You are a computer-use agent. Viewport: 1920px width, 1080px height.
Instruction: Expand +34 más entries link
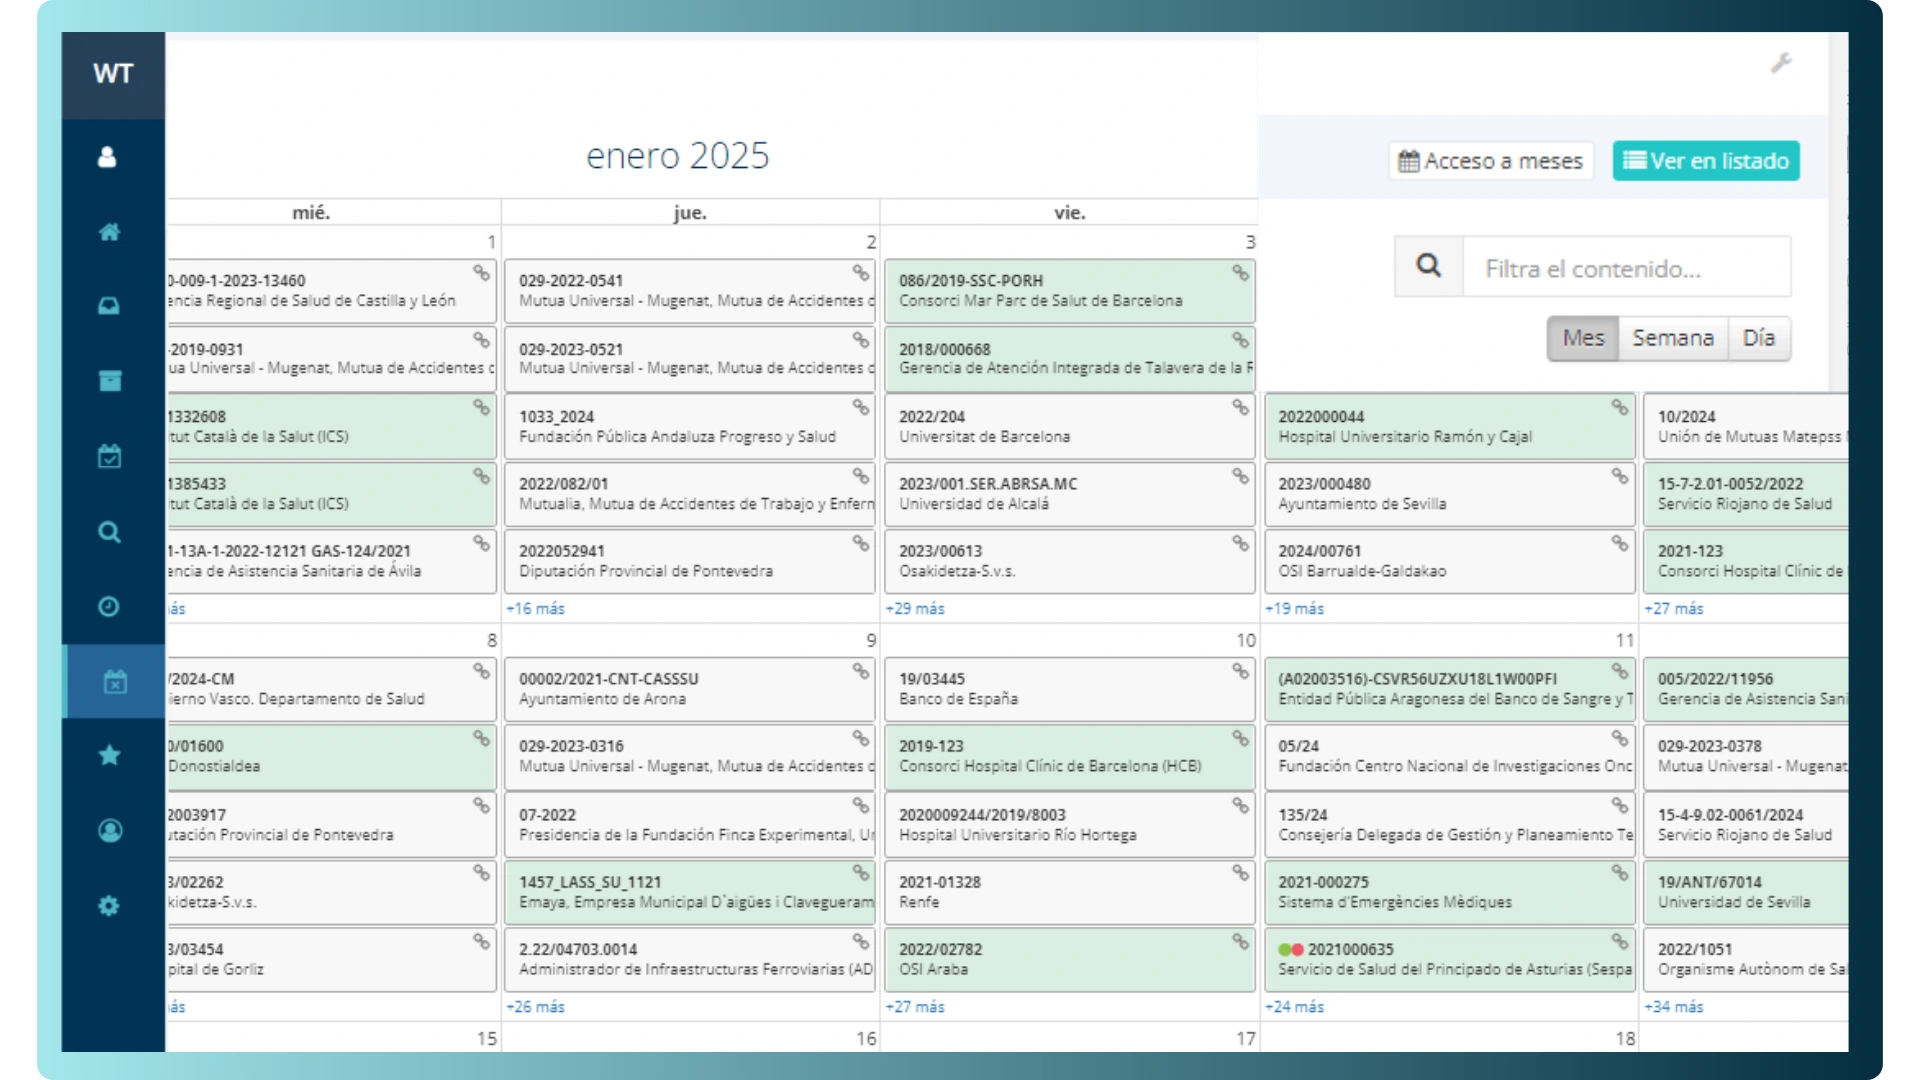click(x=1673, y=1007)
